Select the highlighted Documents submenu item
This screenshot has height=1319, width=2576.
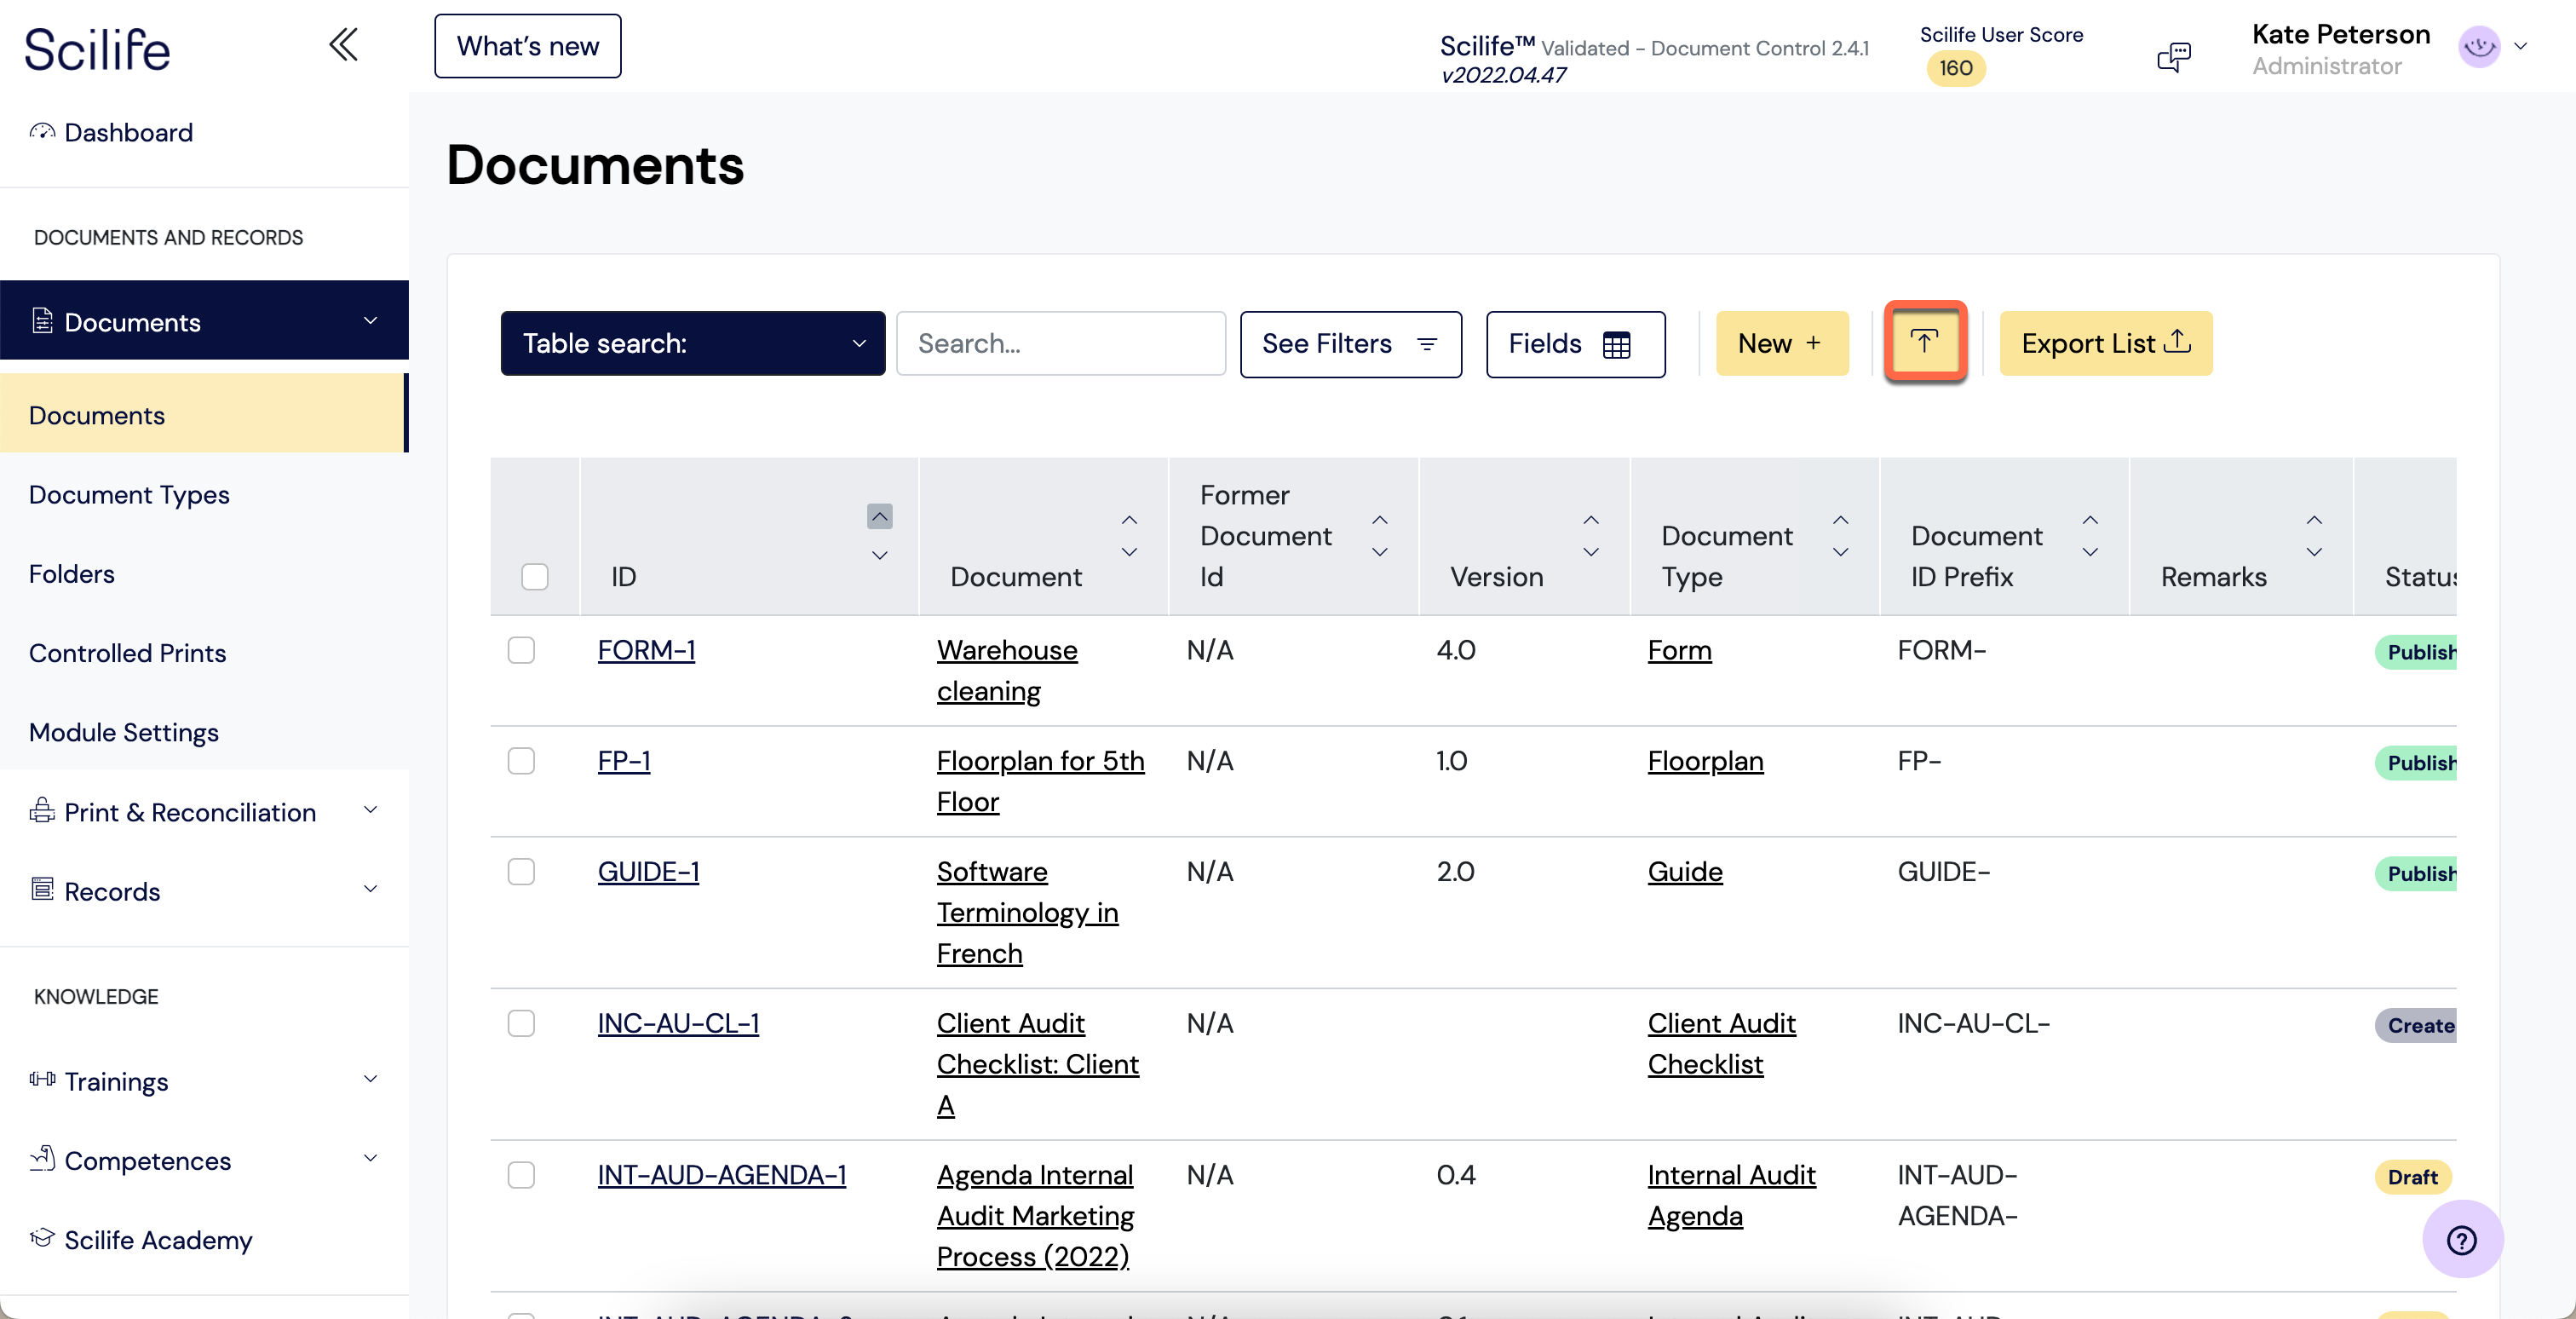204,414
